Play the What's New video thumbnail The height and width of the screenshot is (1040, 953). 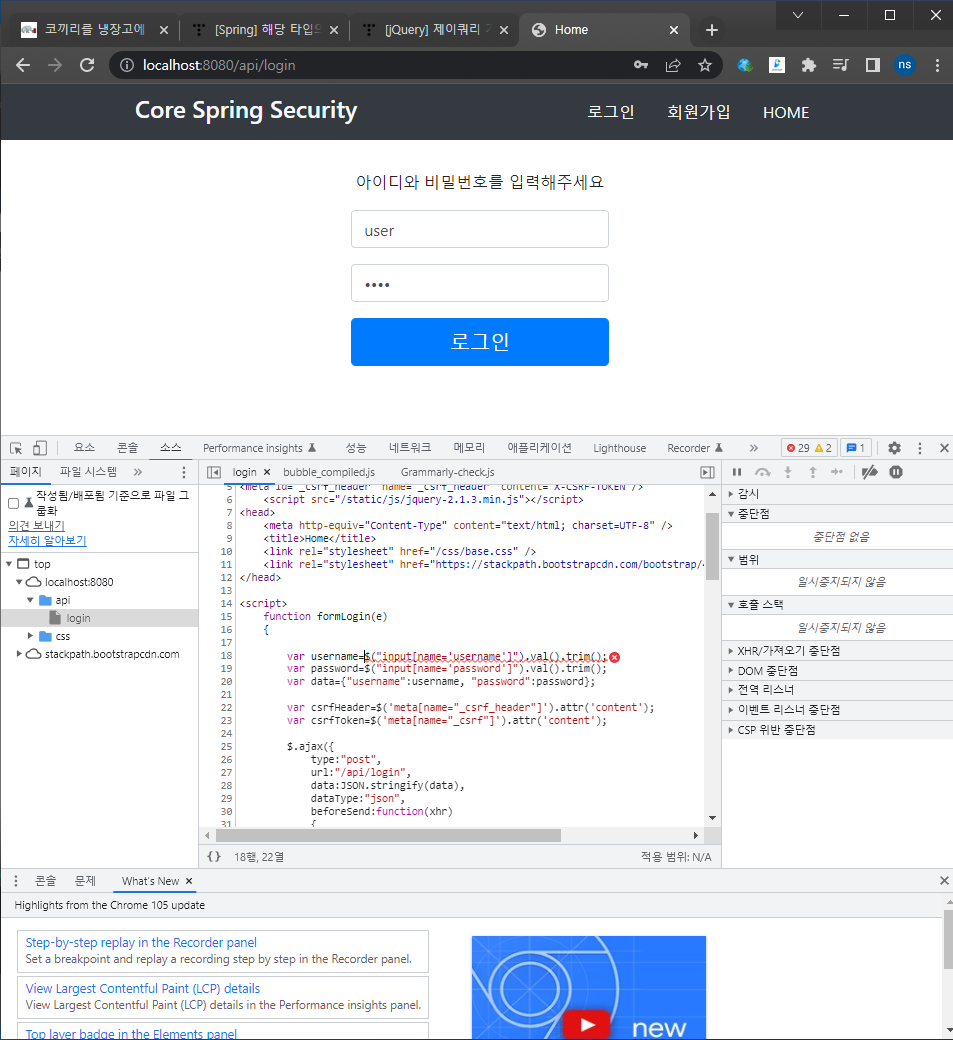pyautogui.click(x=588, y=1025)
